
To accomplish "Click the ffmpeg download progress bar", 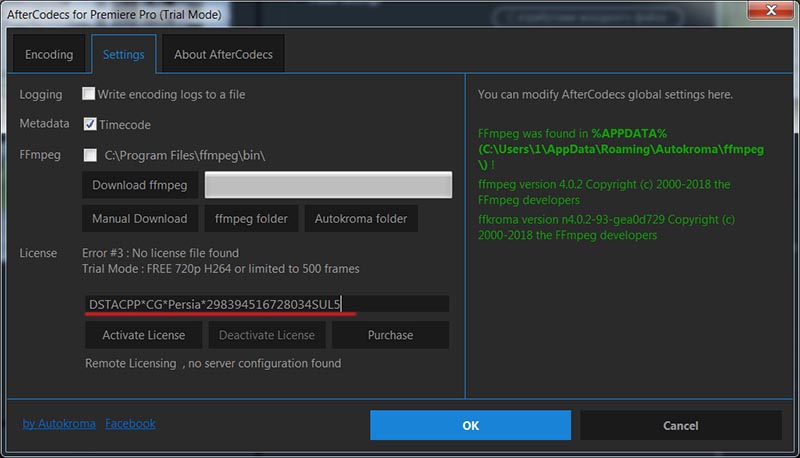I will [x=328, y=185].
